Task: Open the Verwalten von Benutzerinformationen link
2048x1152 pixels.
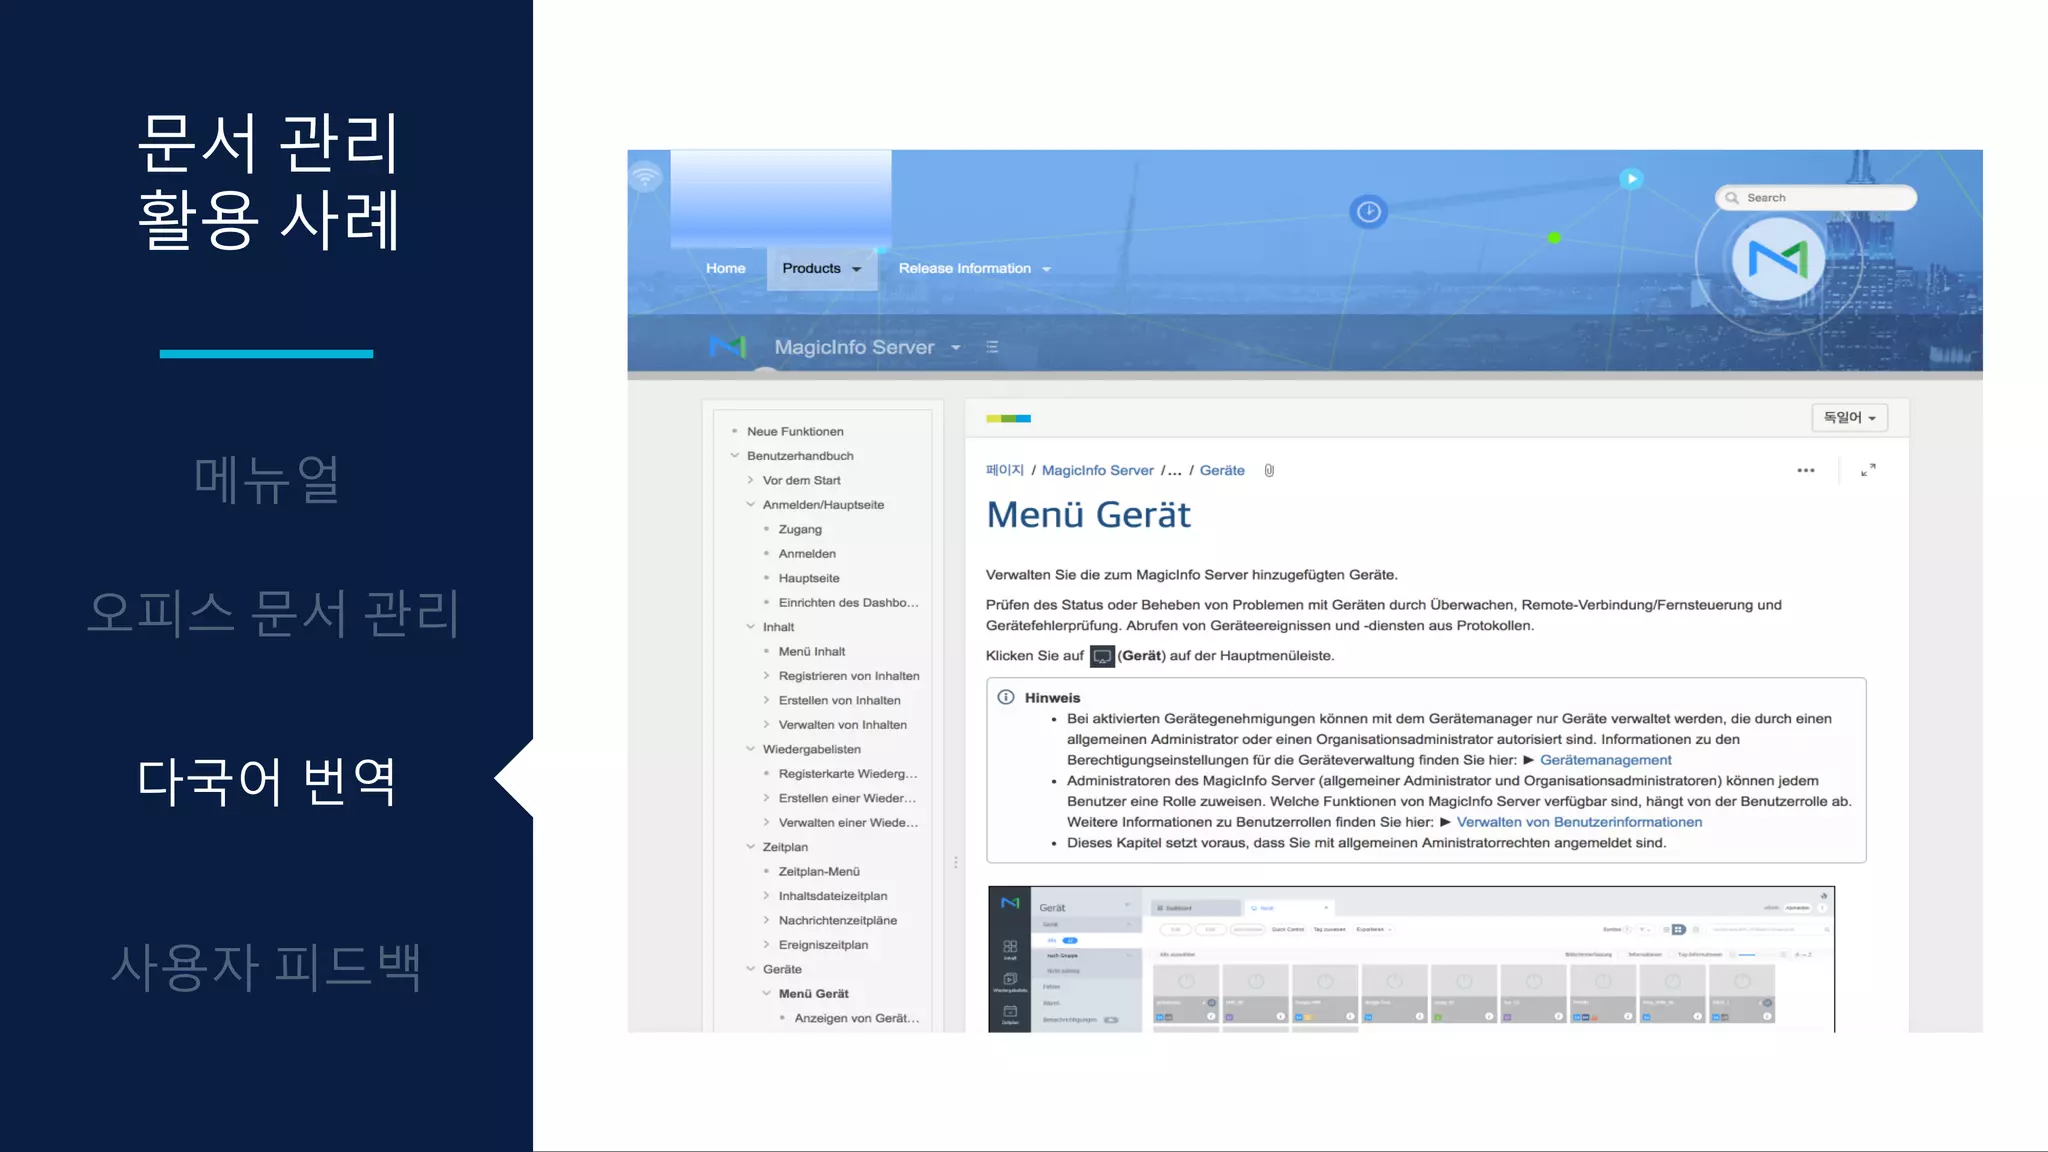Action: 1579,822
